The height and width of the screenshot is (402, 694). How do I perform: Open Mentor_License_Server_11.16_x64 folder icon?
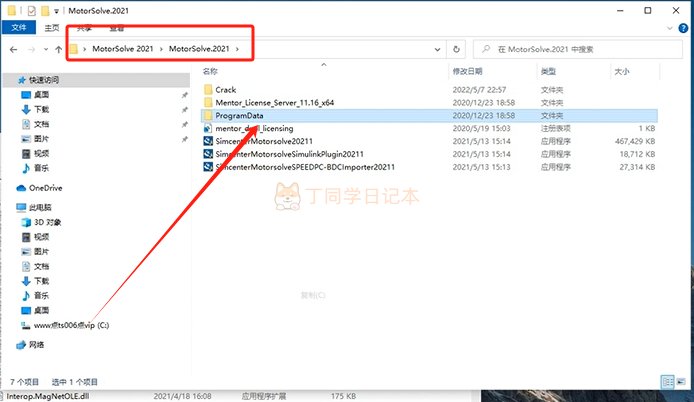[208, 103]
